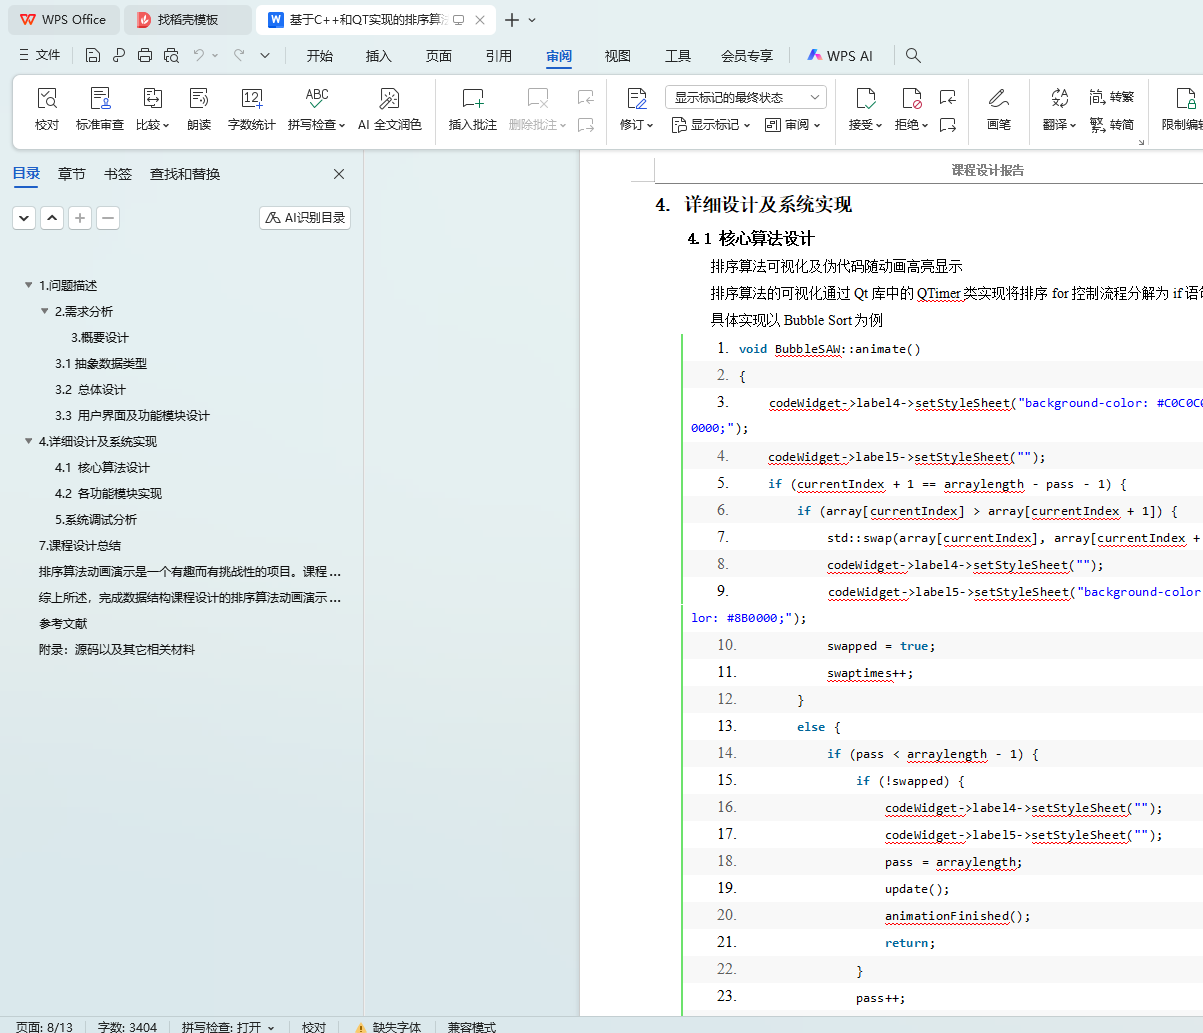This screenshot has height=1033, width=1203.
Task: Collapse the 4.详细设计及系统实现 tree node
Action: (x=29, y=441)
